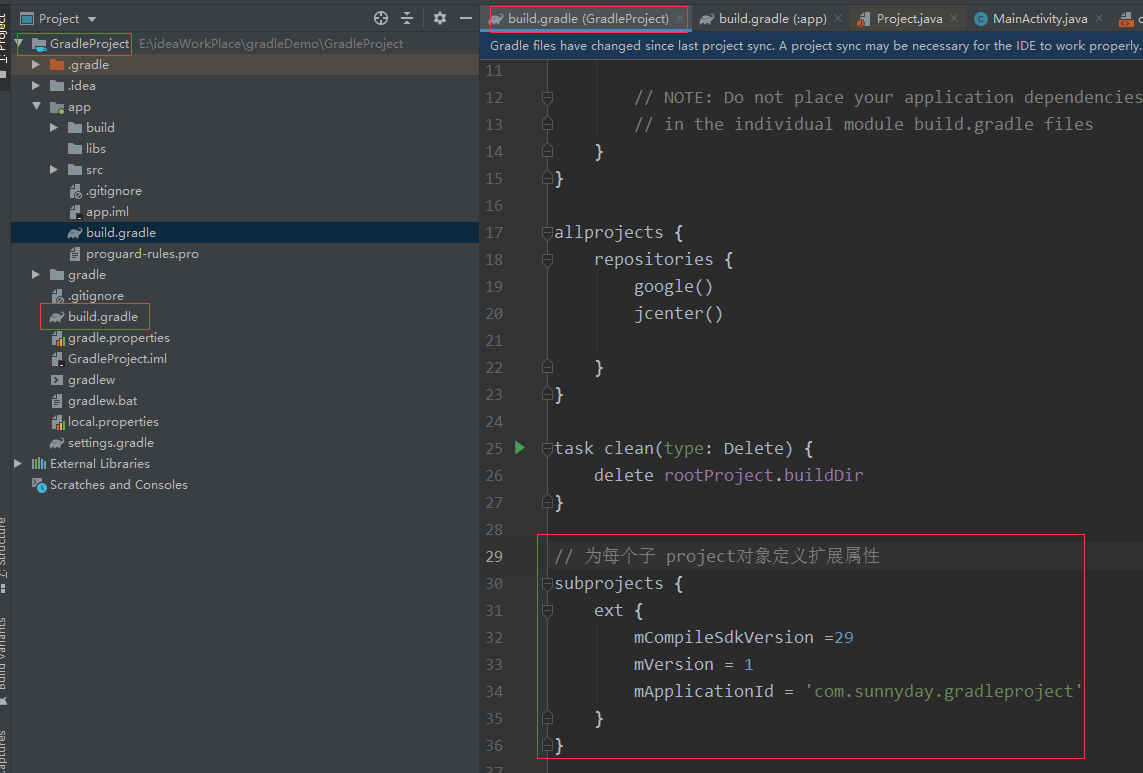This screenshot has width=1143, height=773.
Task: Collapse the GradleProject root node
Action: coord(20,44)
